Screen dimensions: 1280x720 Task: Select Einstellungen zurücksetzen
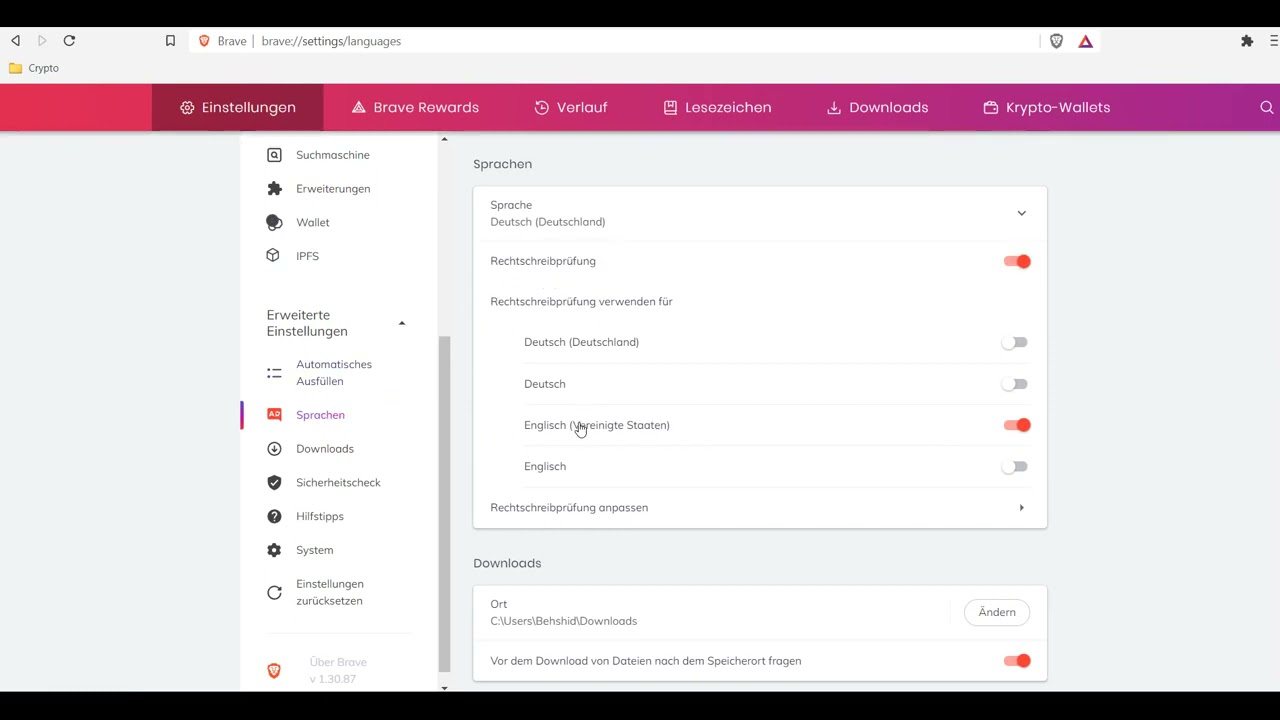(330, 593)
